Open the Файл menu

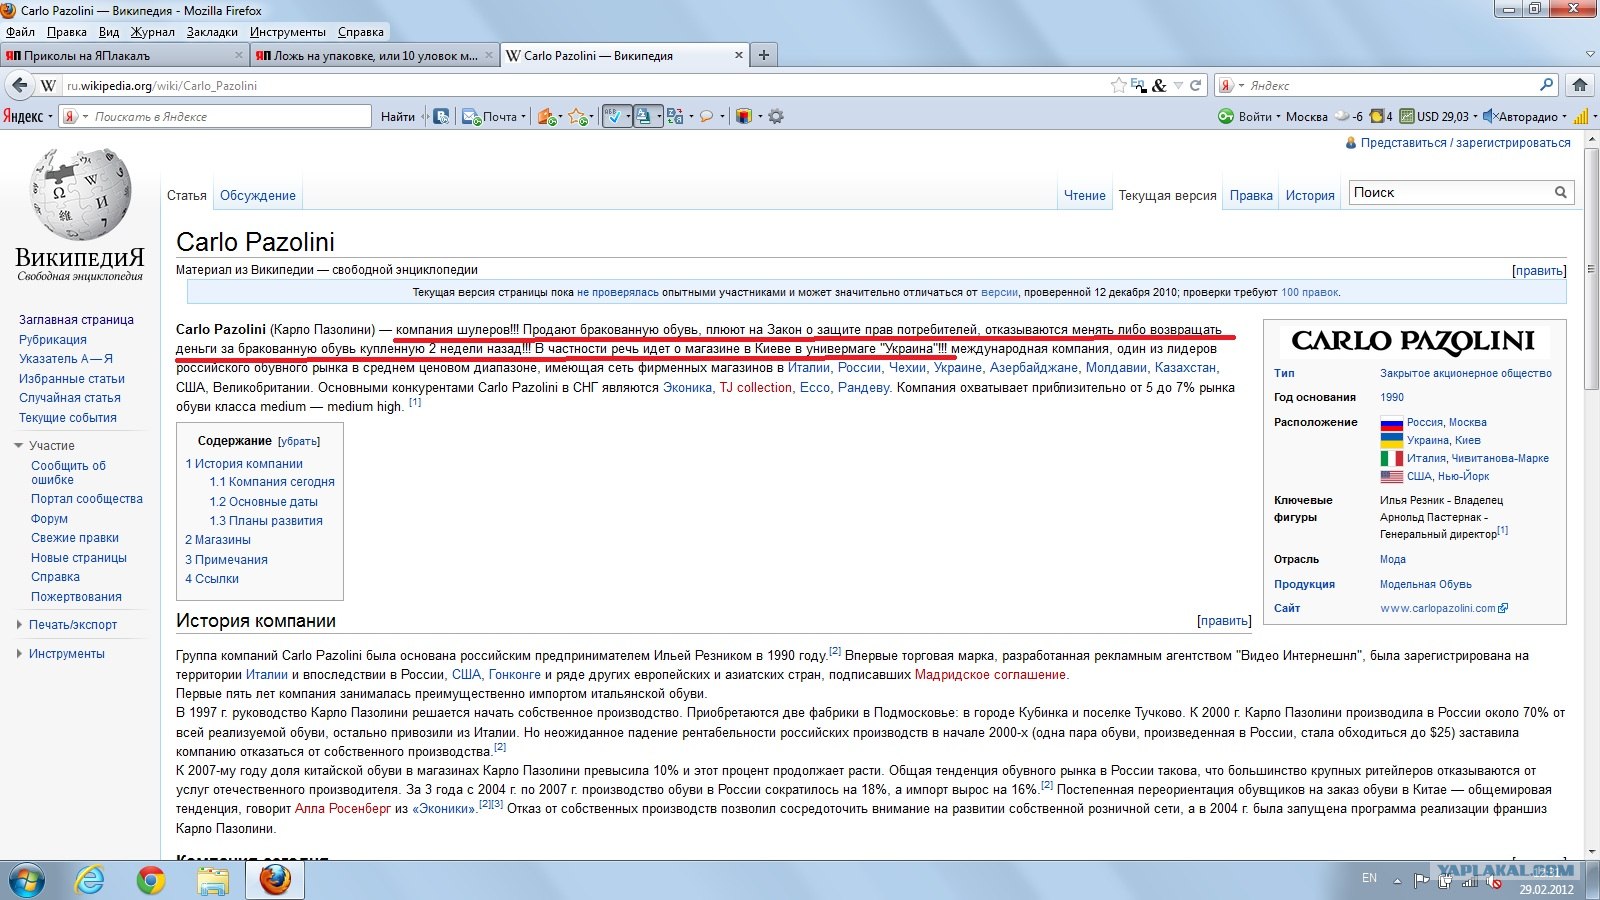click(20, 32)
